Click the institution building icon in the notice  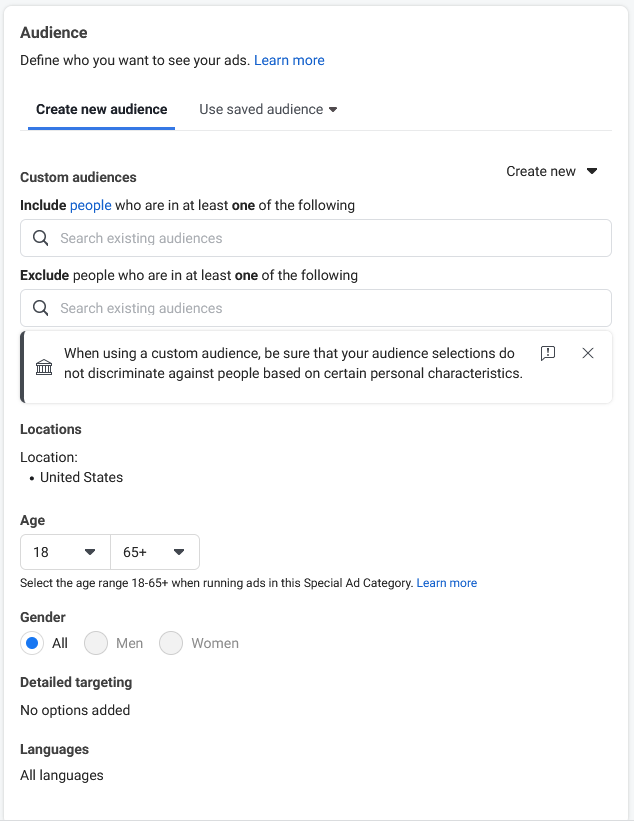point(44,367)
